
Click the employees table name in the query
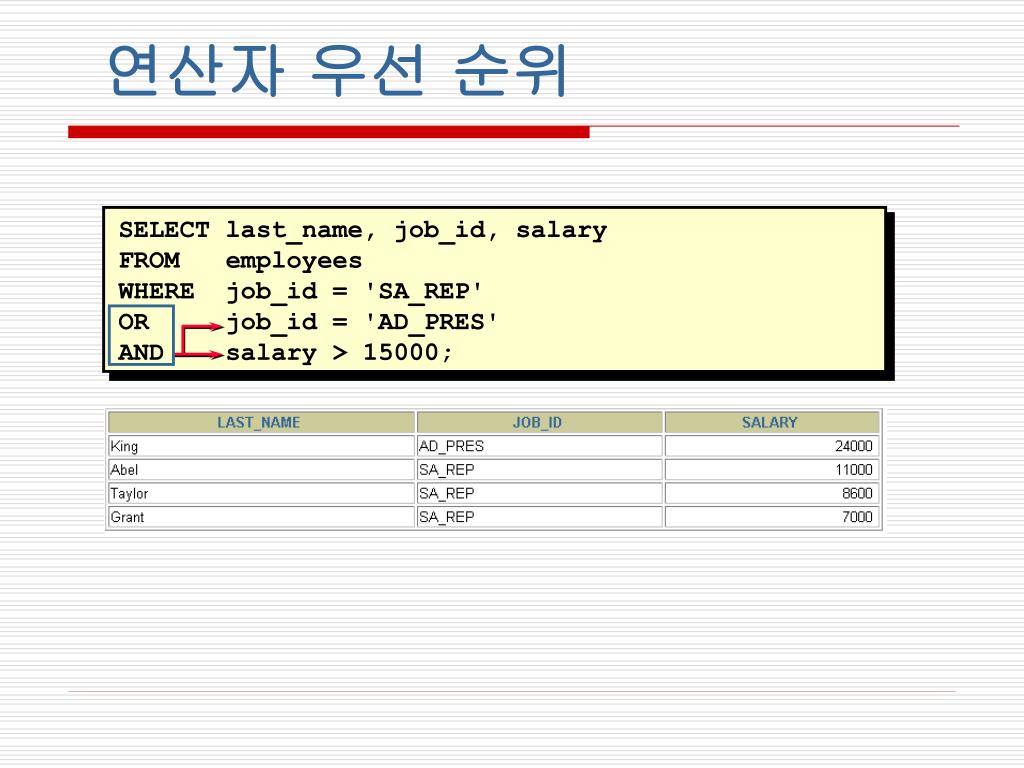coord(294,262)
